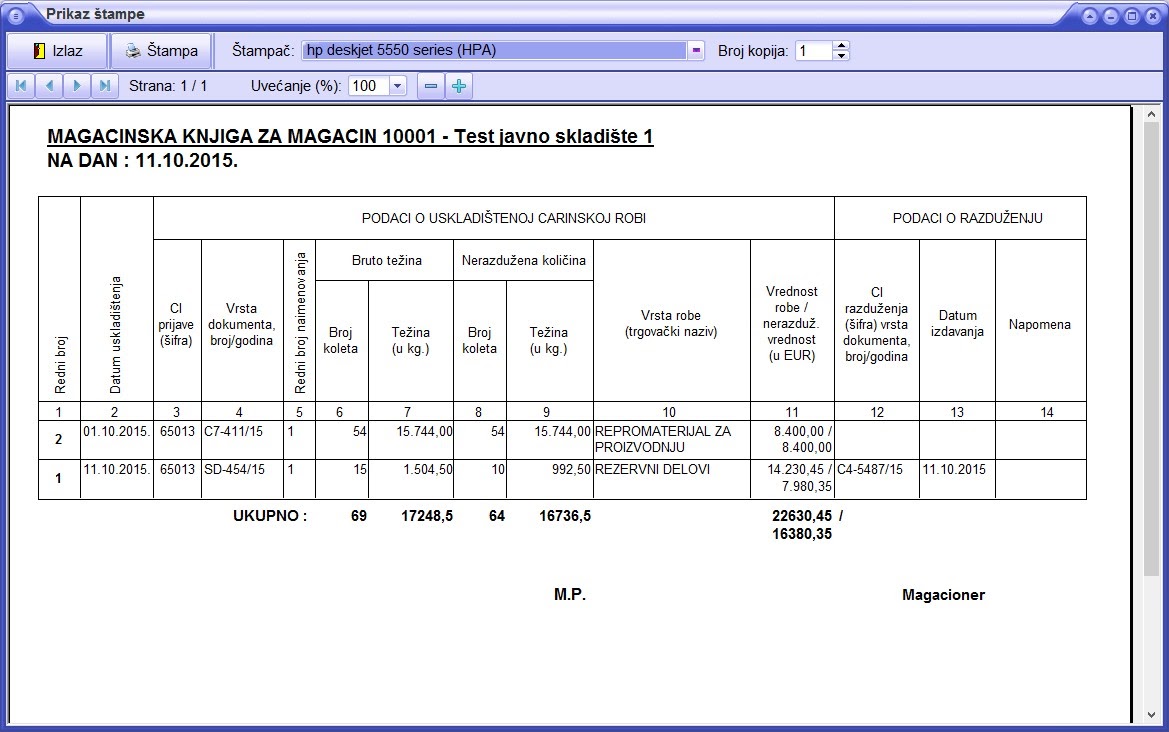Viewport: 1169px width, 732px height.
Task: Click the vertical scrollbar up arrow
Action: tap(1151, 115)
